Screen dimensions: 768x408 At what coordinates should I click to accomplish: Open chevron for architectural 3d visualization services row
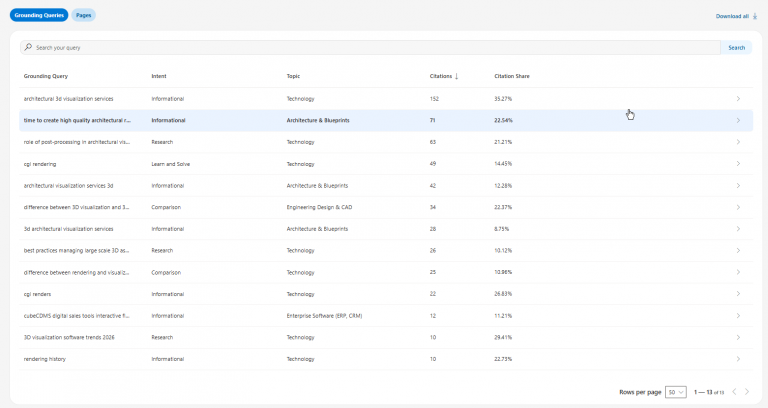click(738, 98)
